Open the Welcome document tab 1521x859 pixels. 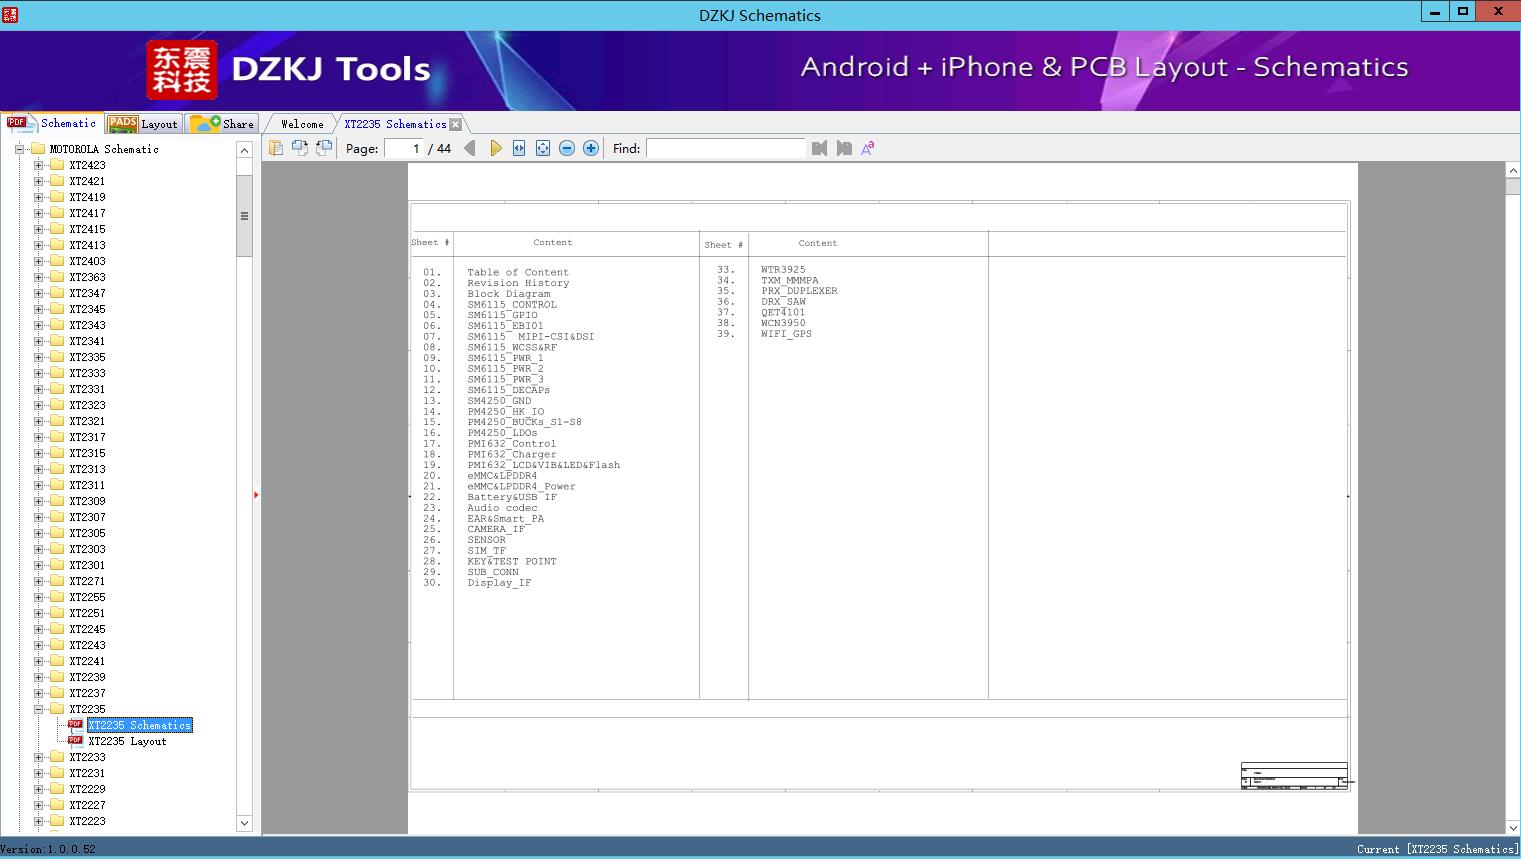(x=302, y=124)
